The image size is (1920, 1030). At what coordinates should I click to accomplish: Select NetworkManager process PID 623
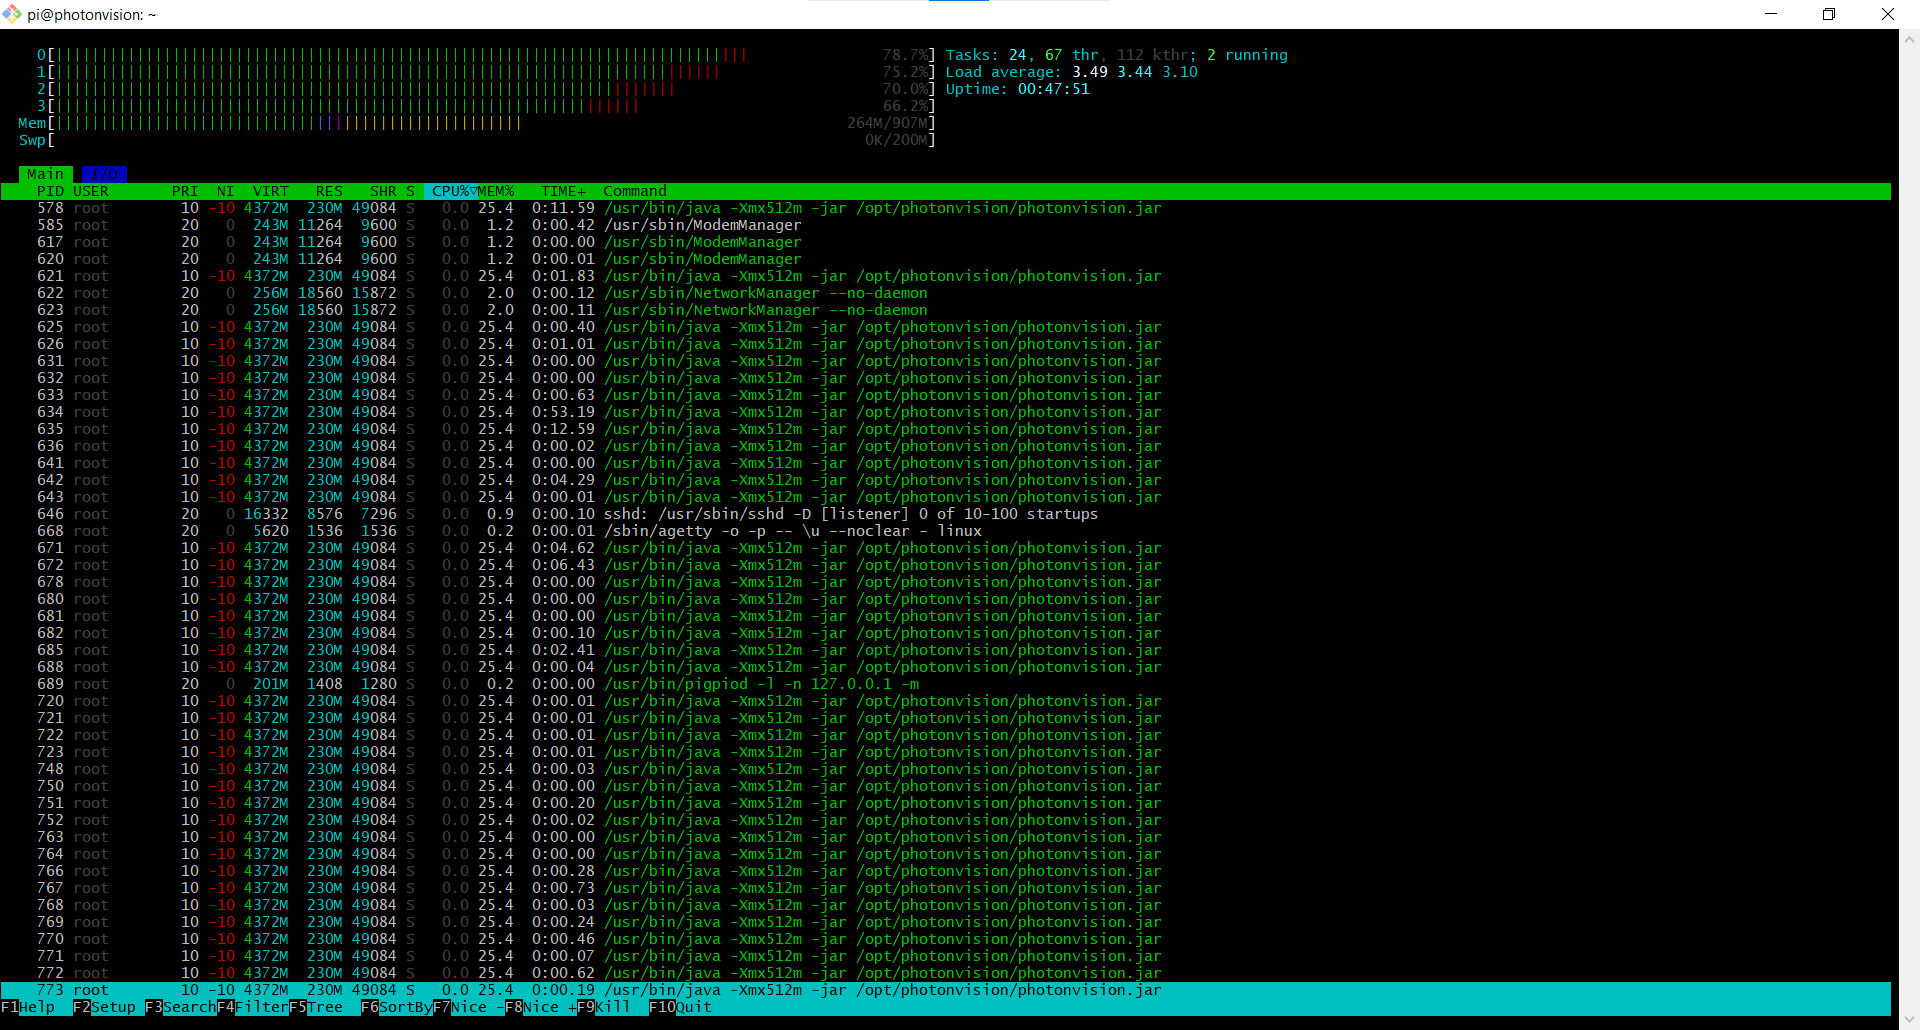[946, 310]
